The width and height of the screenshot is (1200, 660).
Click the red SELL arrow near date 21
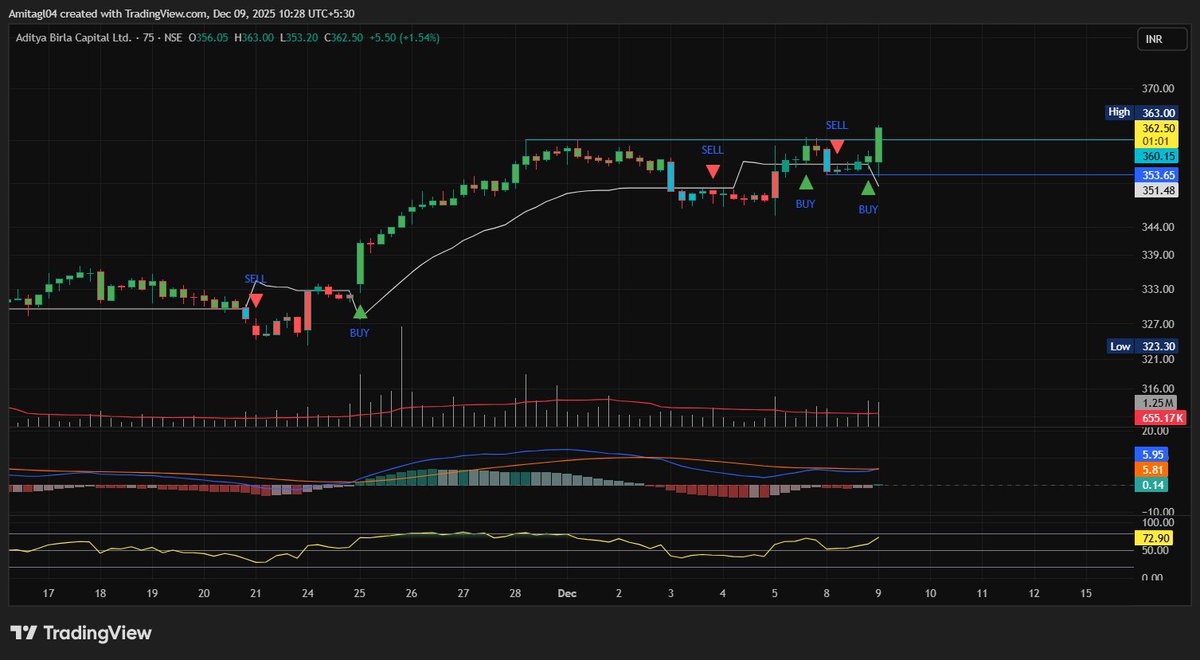pos(256,299)
